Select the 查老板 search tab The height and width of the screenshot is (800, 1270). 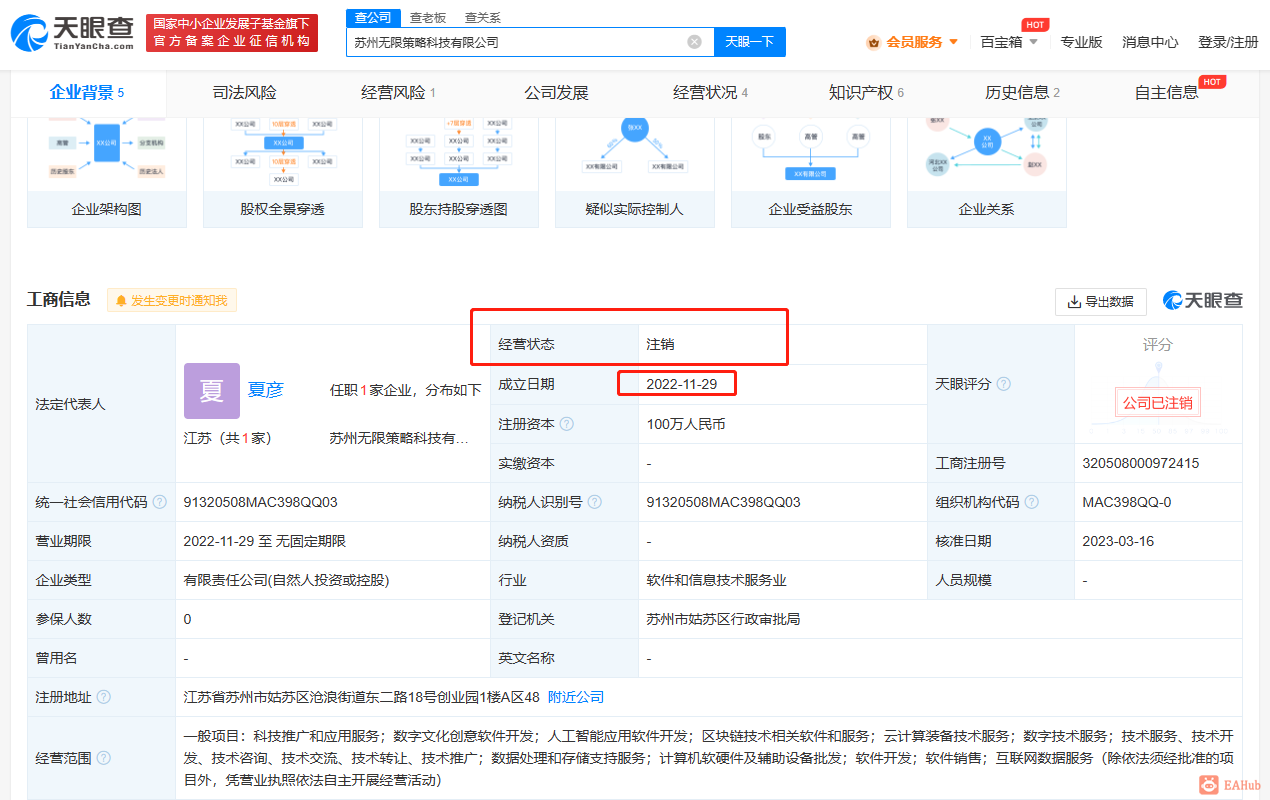(x=428, y=18)
